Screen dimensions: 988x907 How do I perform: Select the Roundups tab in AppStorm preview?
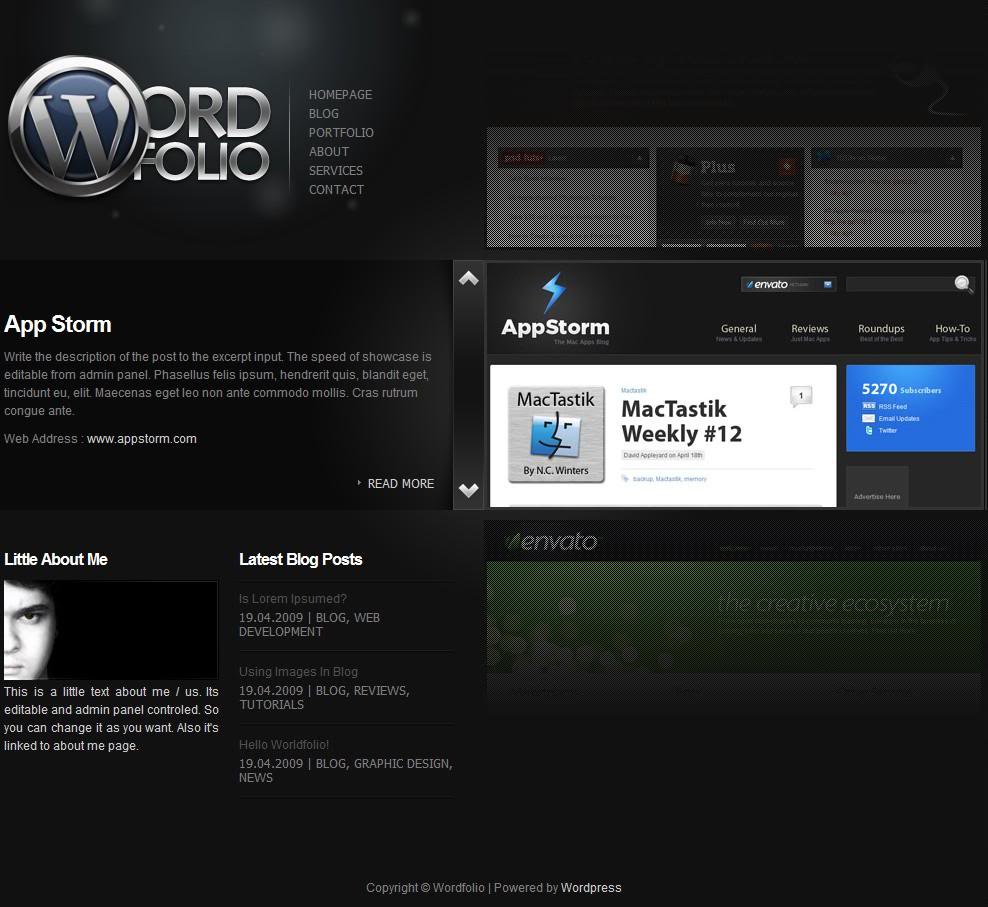(881, 332)
